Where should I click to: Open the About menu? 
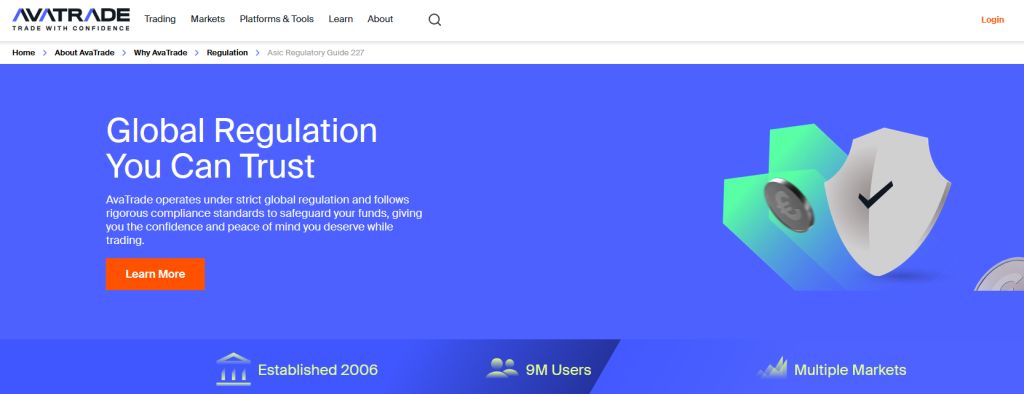(x=380, y=19)
